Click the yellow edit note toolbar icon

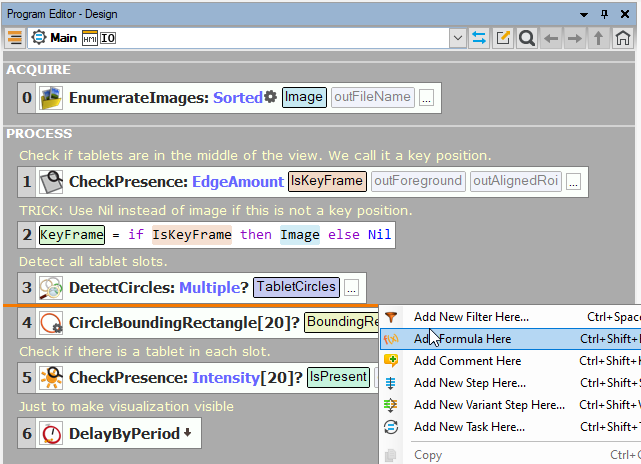(x=503, y=38)
